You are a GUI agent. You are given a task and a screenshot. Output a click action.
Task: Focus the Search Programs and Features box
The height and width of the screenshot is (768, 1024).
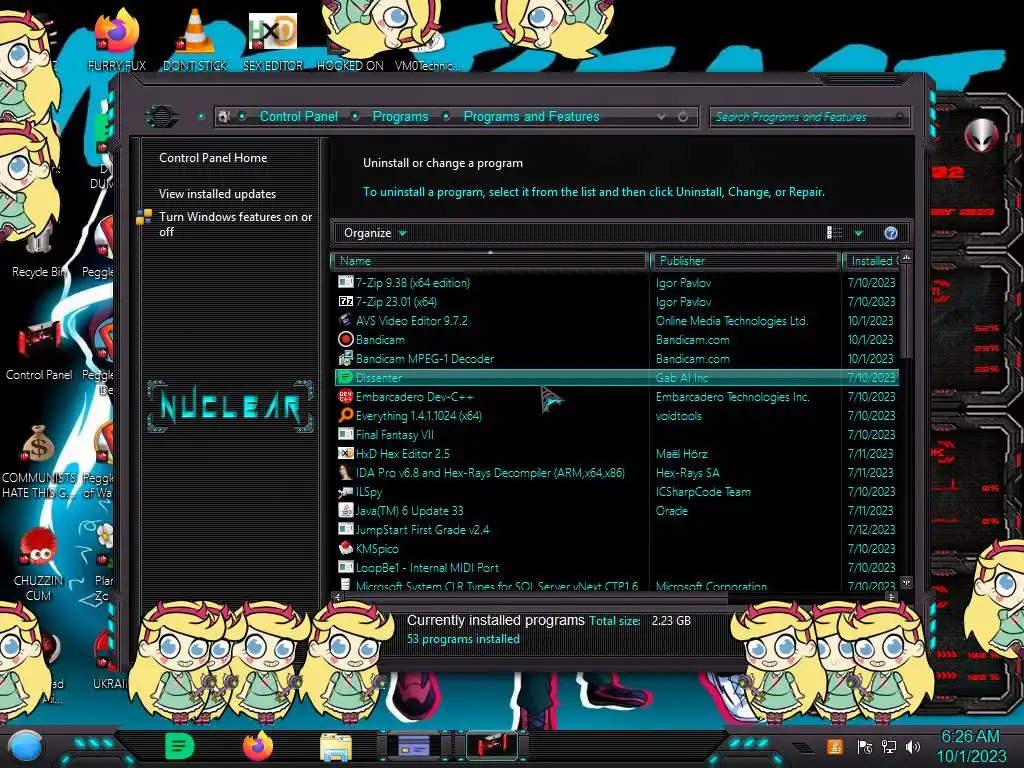coord(809,117)
